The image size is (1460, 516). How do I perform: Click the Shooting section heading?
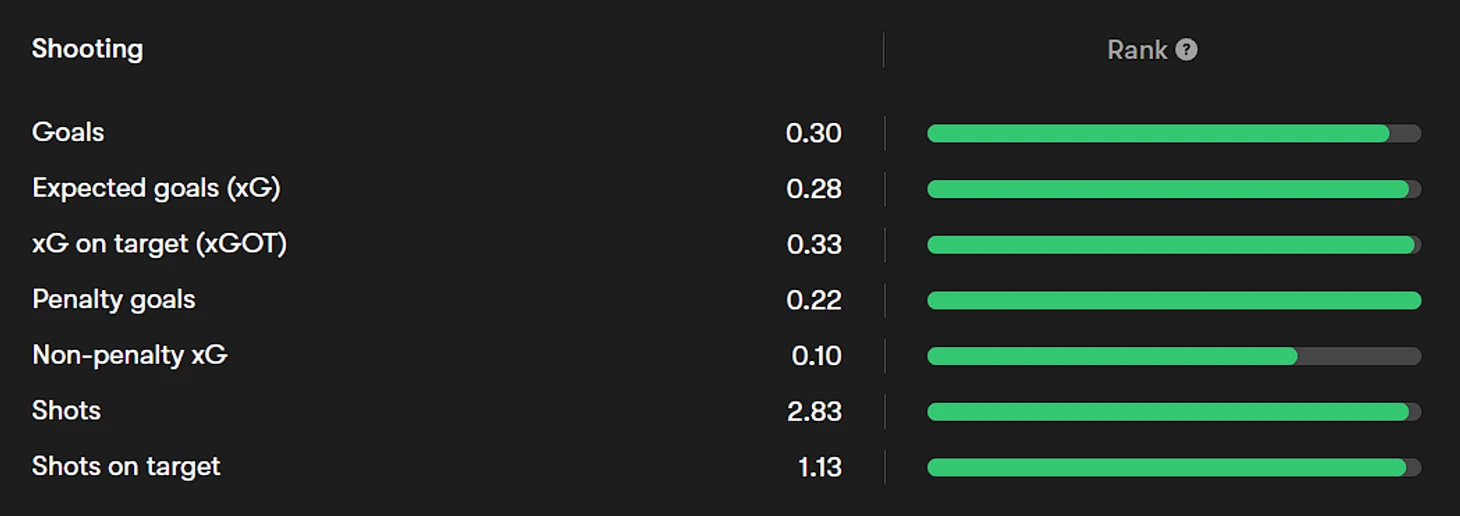coord(87,49)
